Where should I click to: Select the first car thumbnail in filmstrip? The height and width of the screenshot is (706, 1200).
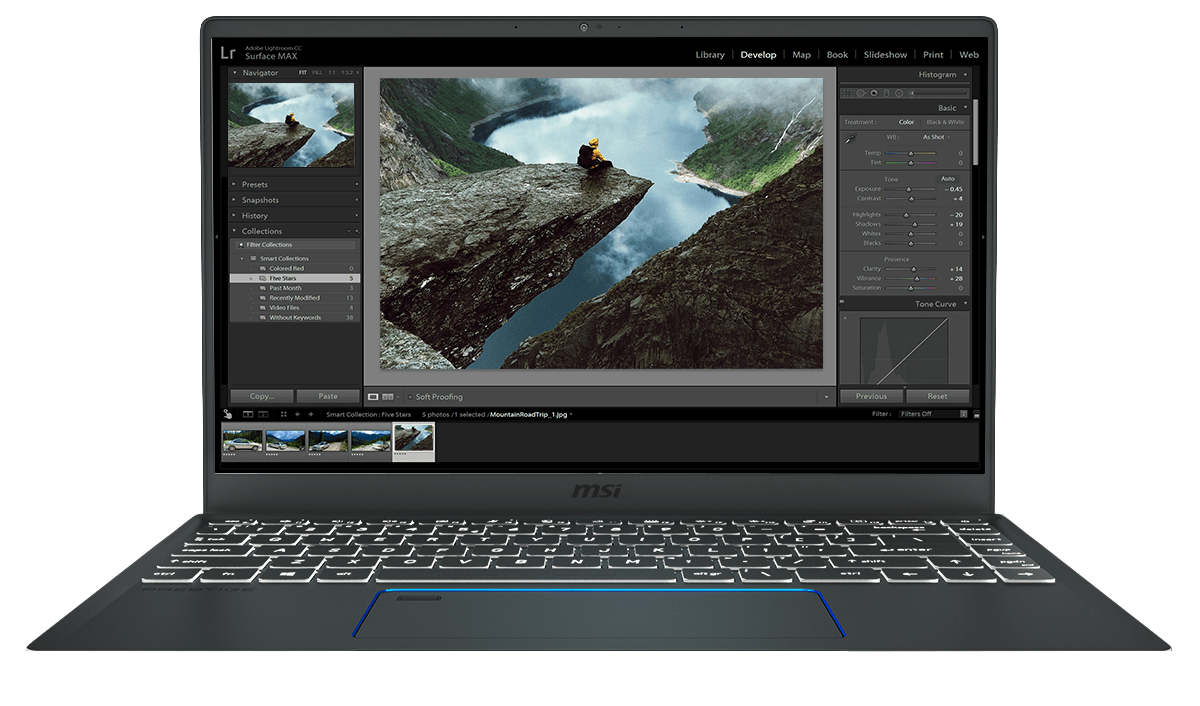pyautogui.click(x=242, y=441)
